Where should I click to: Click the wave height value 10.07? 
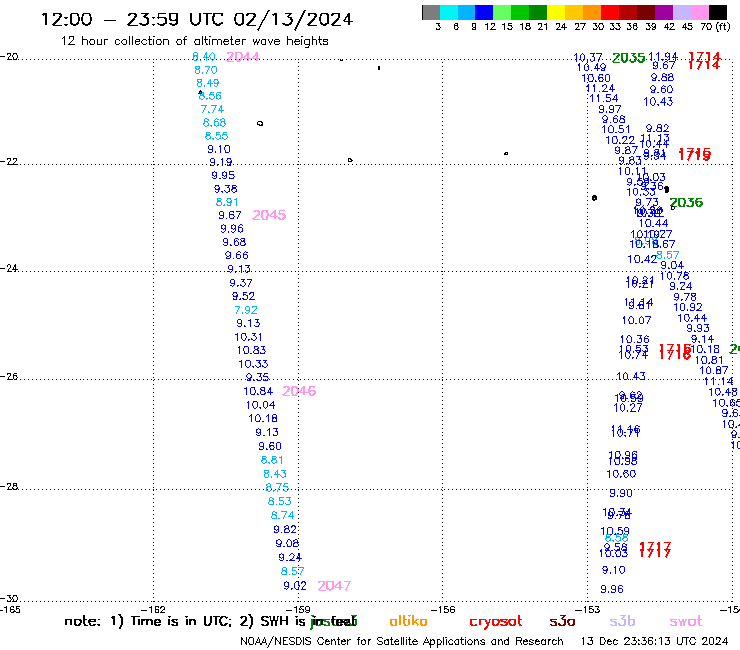(x=637, y=321)
